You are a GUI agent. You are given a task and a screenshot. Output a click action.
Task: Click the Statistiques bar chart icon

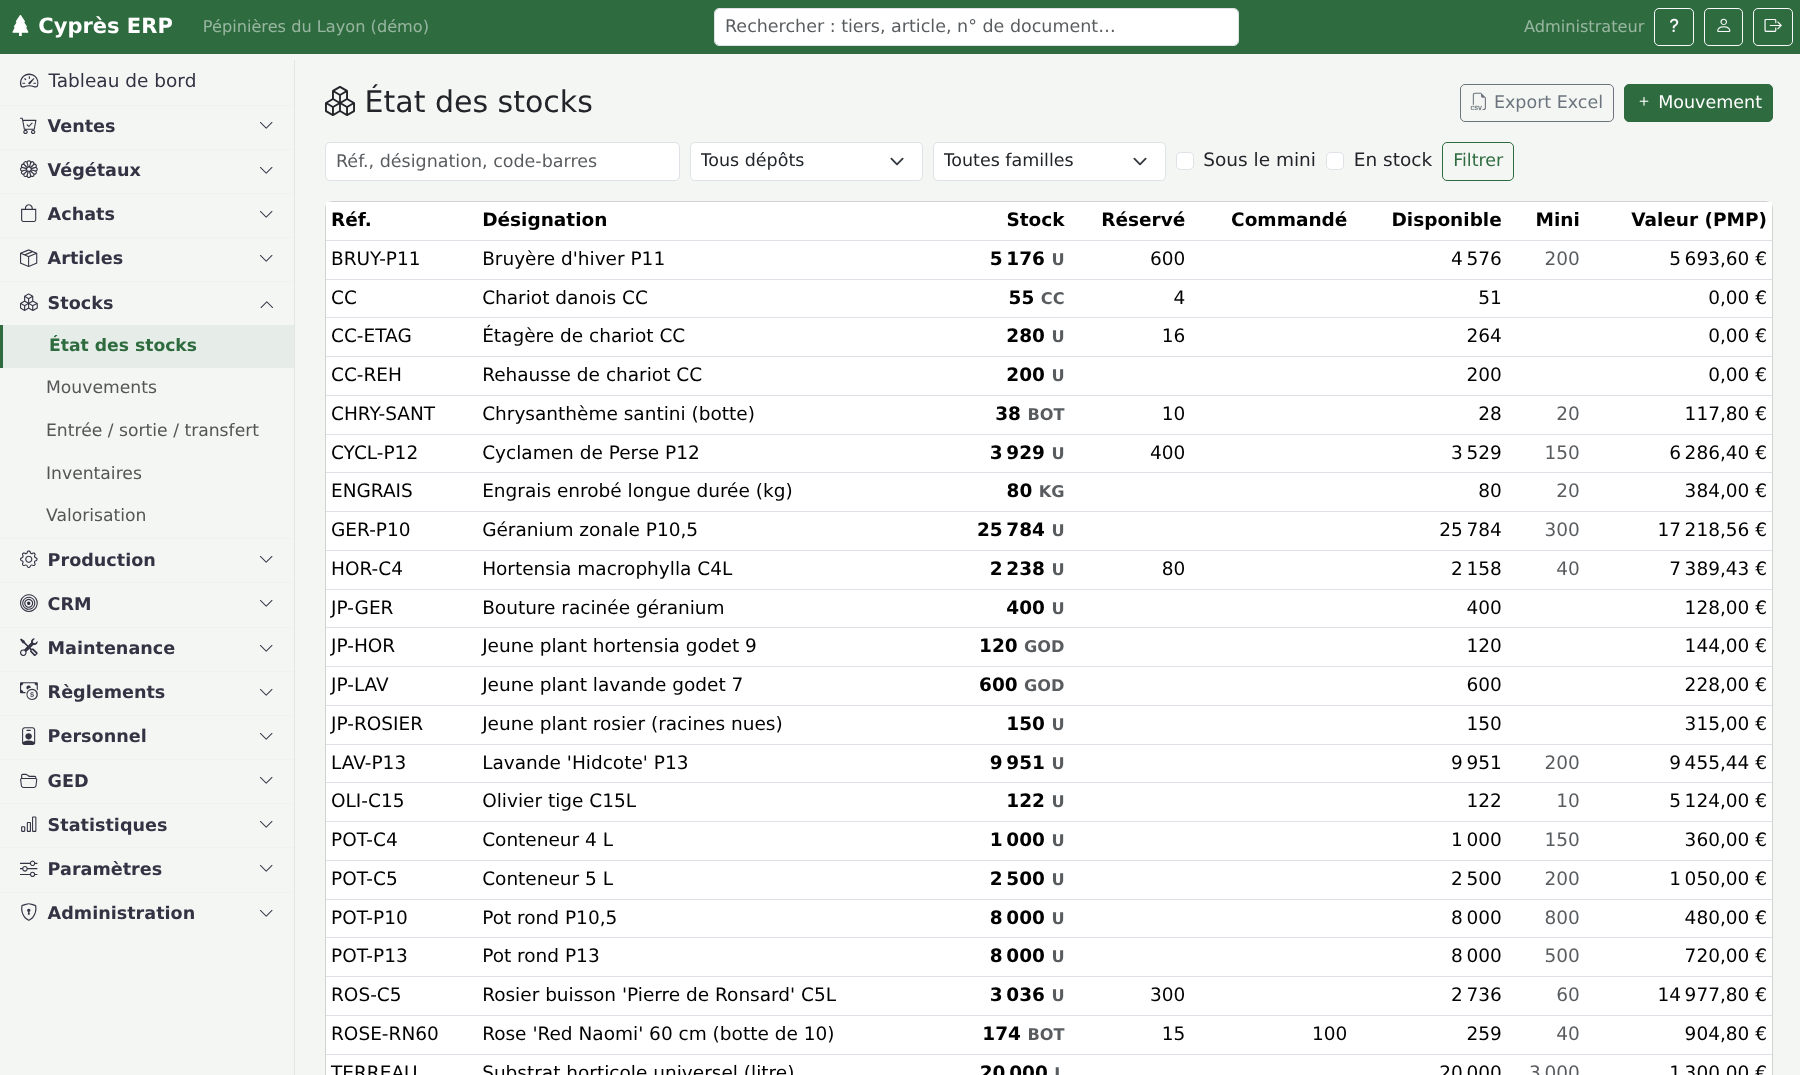[x=29, y=825]
